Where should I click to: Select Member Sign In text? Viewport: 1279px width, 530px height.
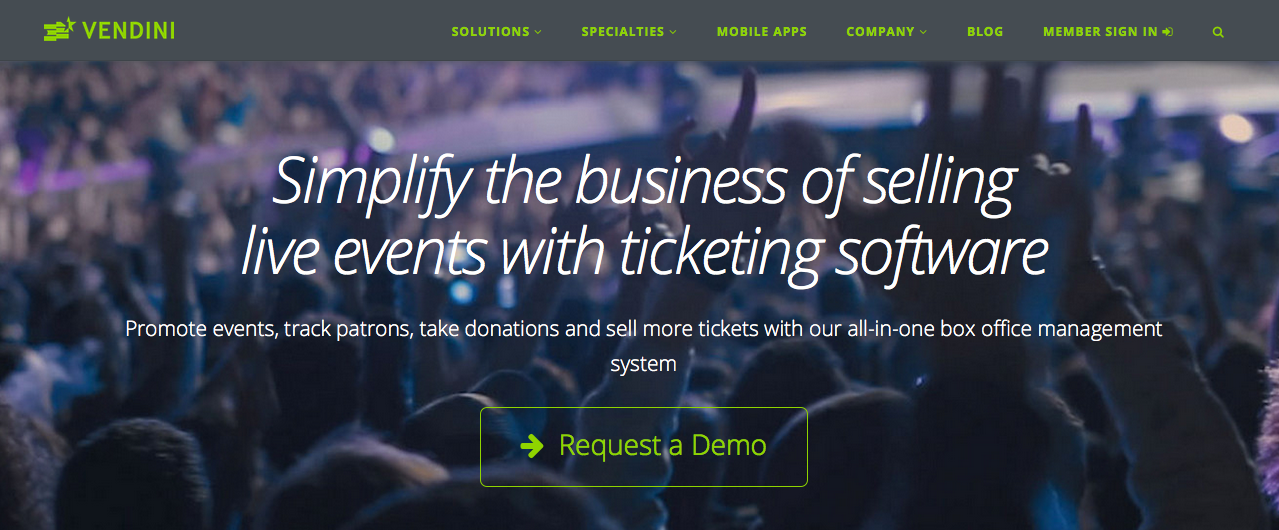(1100, 31)
